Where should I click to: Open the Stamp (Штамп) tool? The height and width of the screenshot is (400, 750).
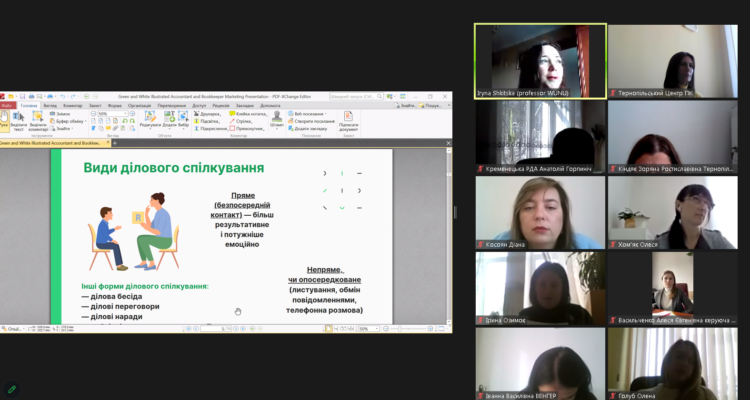click(277, 120)
